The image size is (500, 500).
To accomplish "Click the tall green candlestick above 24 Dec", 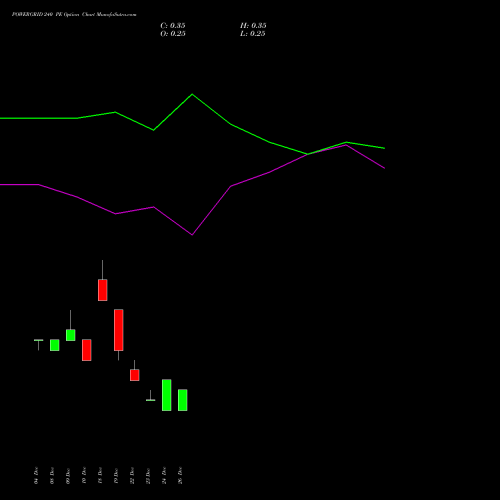I will point(167,395).
